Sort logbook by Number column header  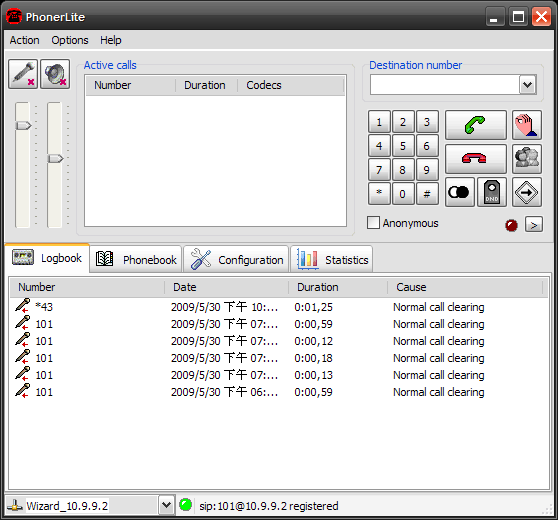[87, 287]
